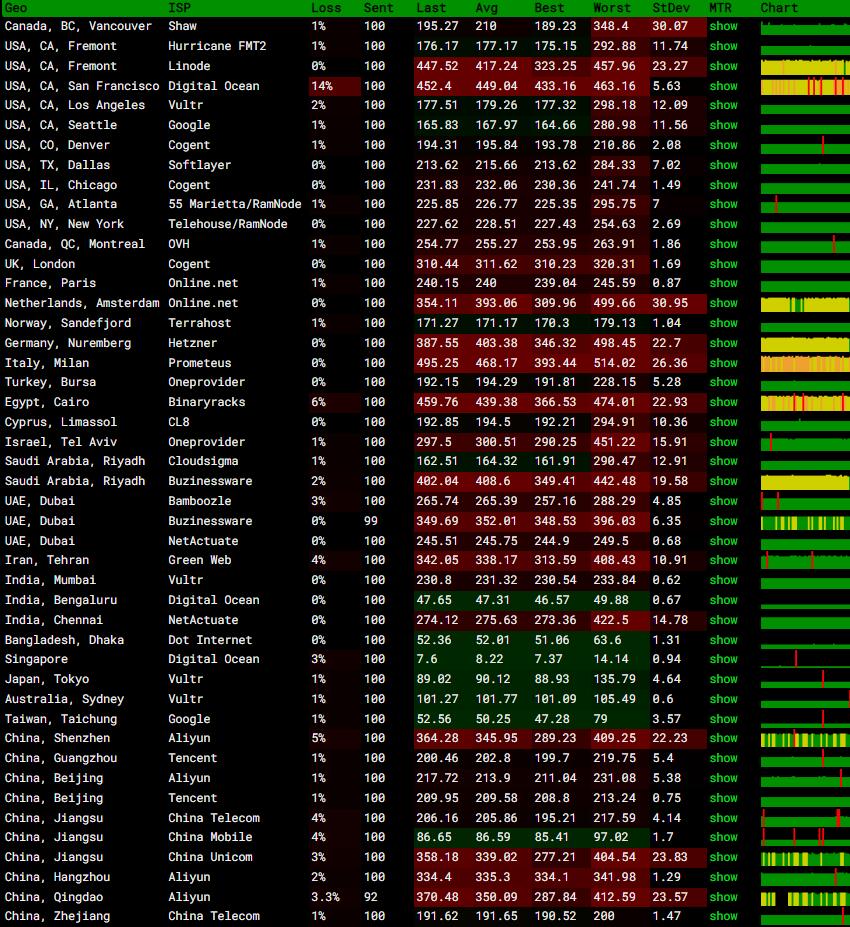Click chart for Saudi Arabia Riyadh Buzinessware
Screen dimensions: 850x927
click(805, 481)
